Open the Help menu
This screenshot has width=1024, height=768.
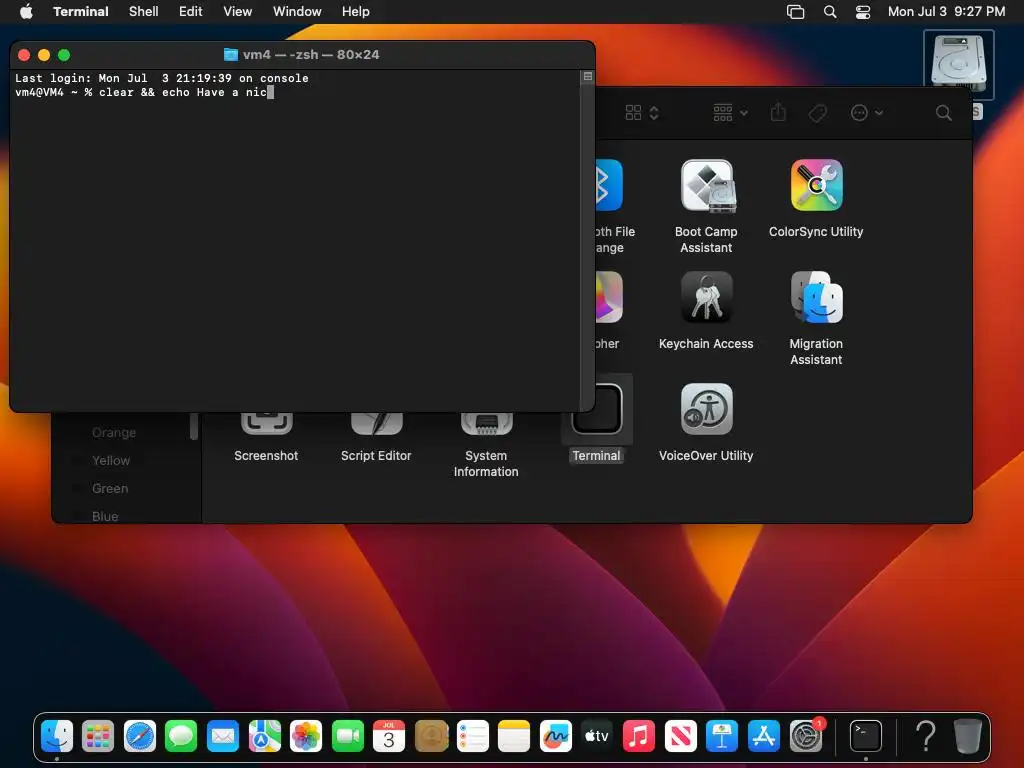[x=356, y=11]
